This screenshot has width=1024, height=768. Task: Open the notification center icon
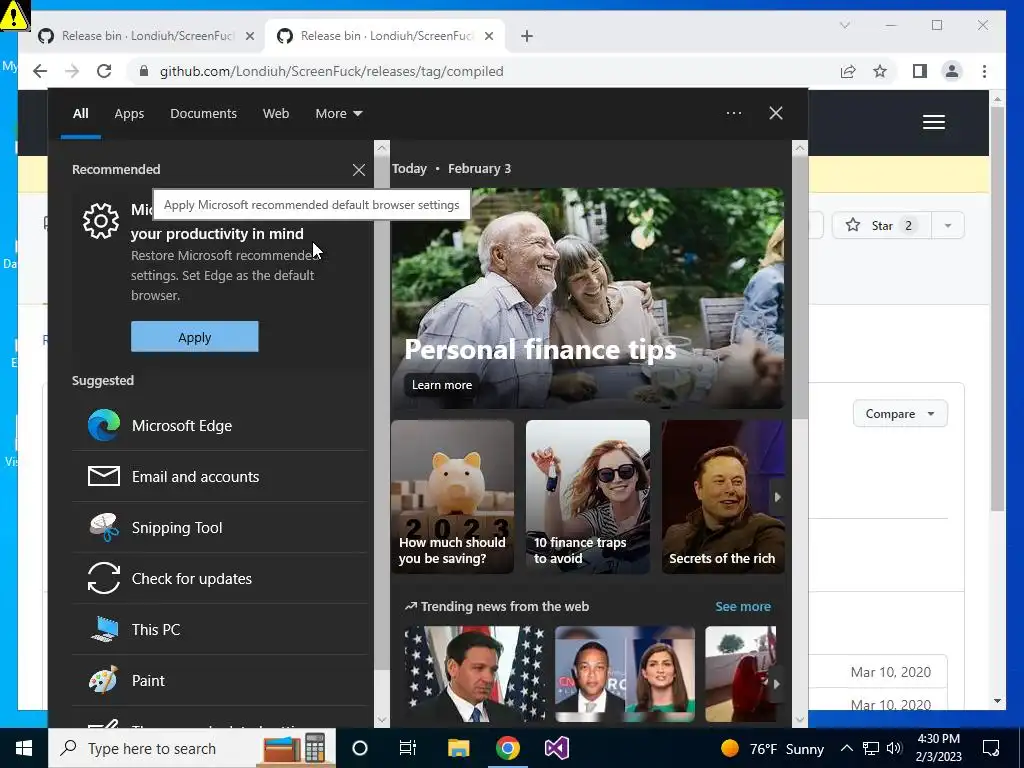[991, 748]
